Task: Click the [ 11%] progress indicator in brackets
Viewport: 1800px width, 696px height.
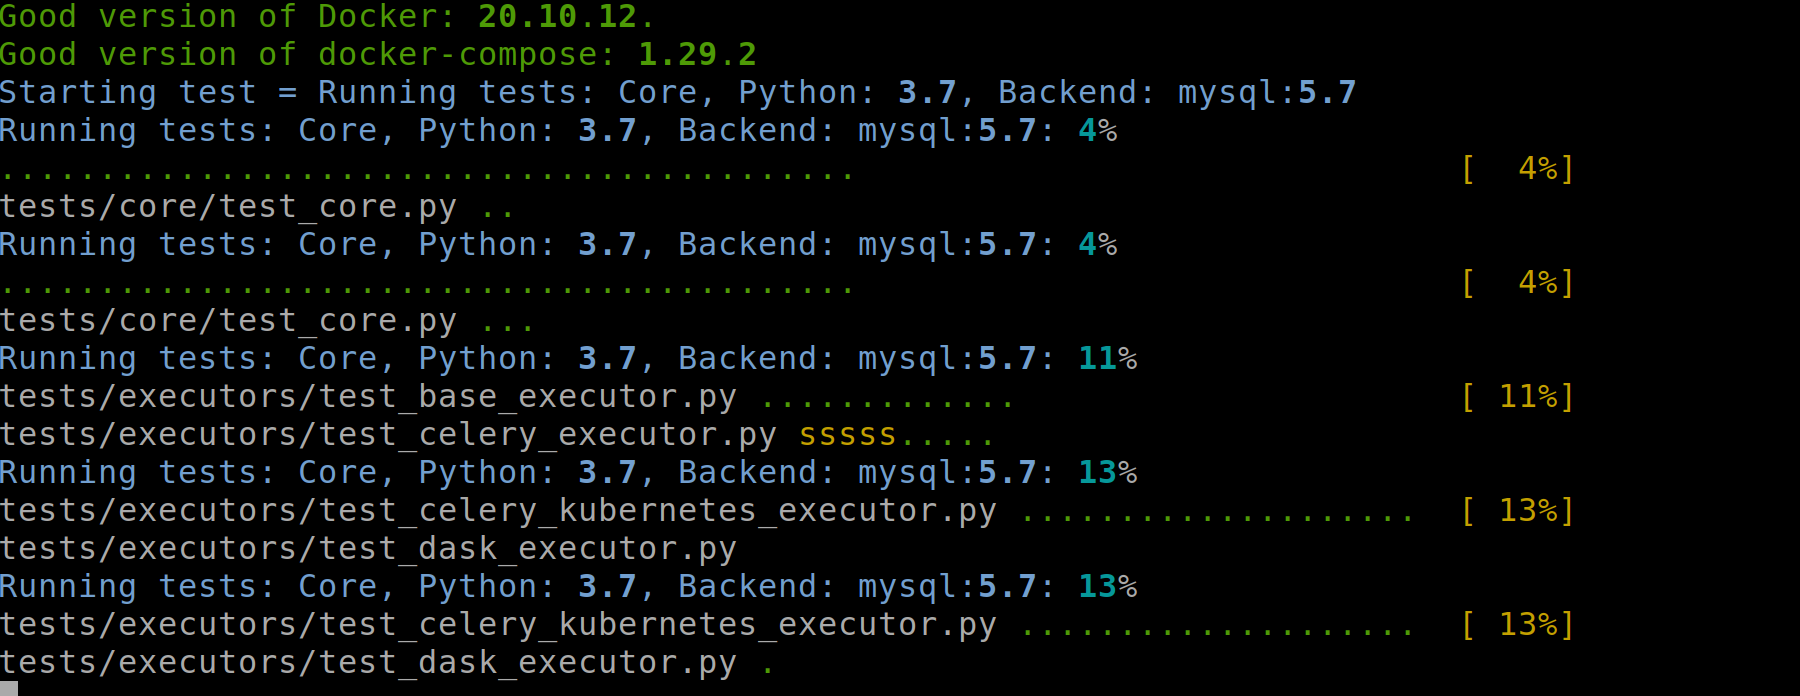Action: point(1517,396)
